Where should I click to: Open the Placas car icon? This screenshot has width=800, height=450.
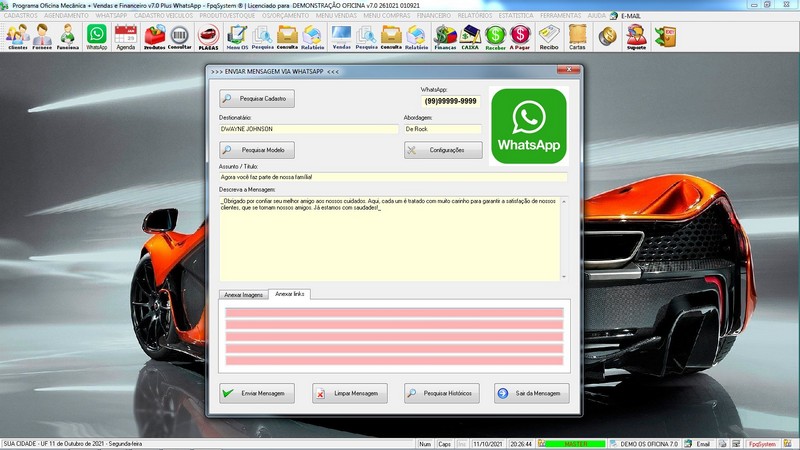tap(208, 37)
